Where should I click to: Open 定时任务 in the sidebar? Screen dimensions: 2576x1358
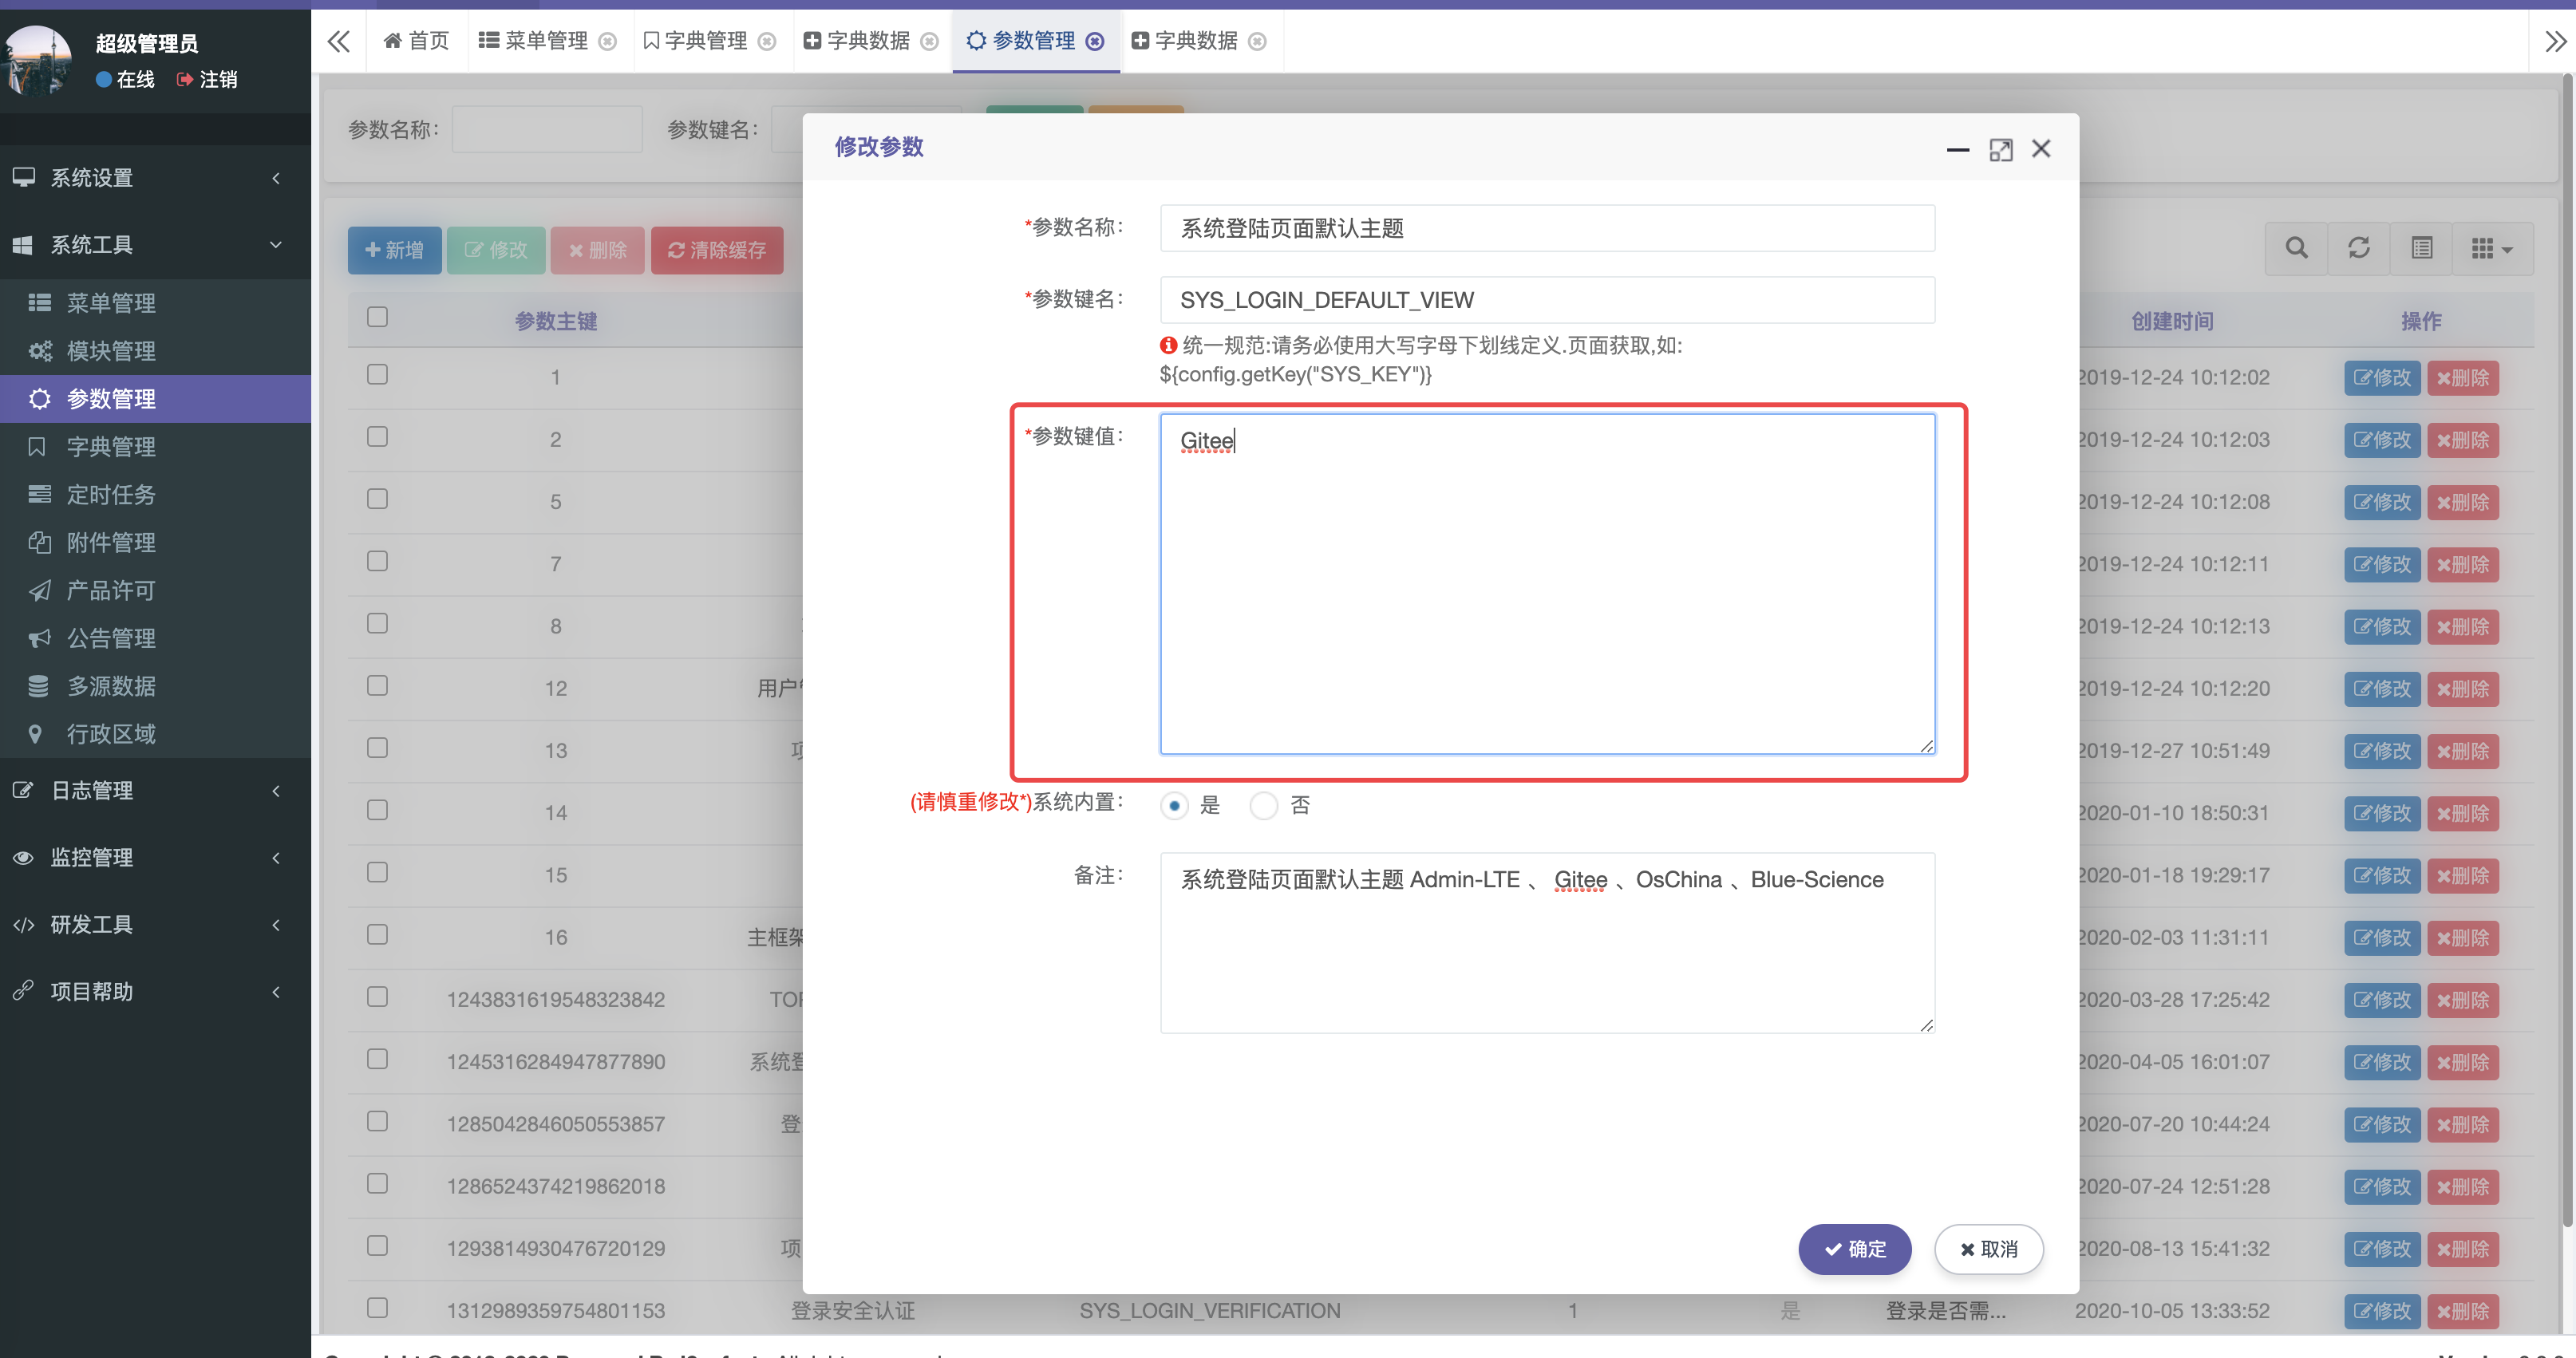pyautogui.click(x=110, y=494)
